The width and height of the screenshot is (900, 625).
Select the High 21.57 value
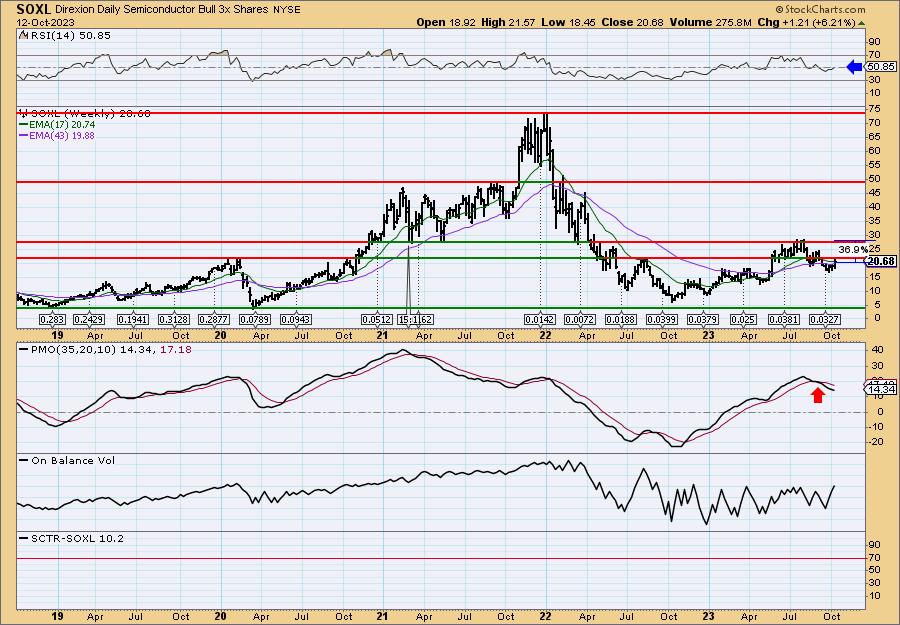point(508,22)
